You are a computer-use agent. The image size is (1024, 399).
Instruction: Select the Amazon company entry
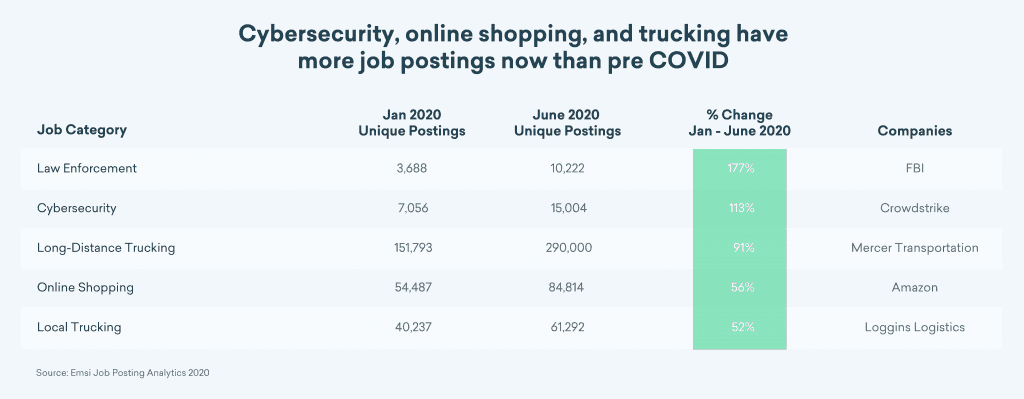[x=914, y=287]
